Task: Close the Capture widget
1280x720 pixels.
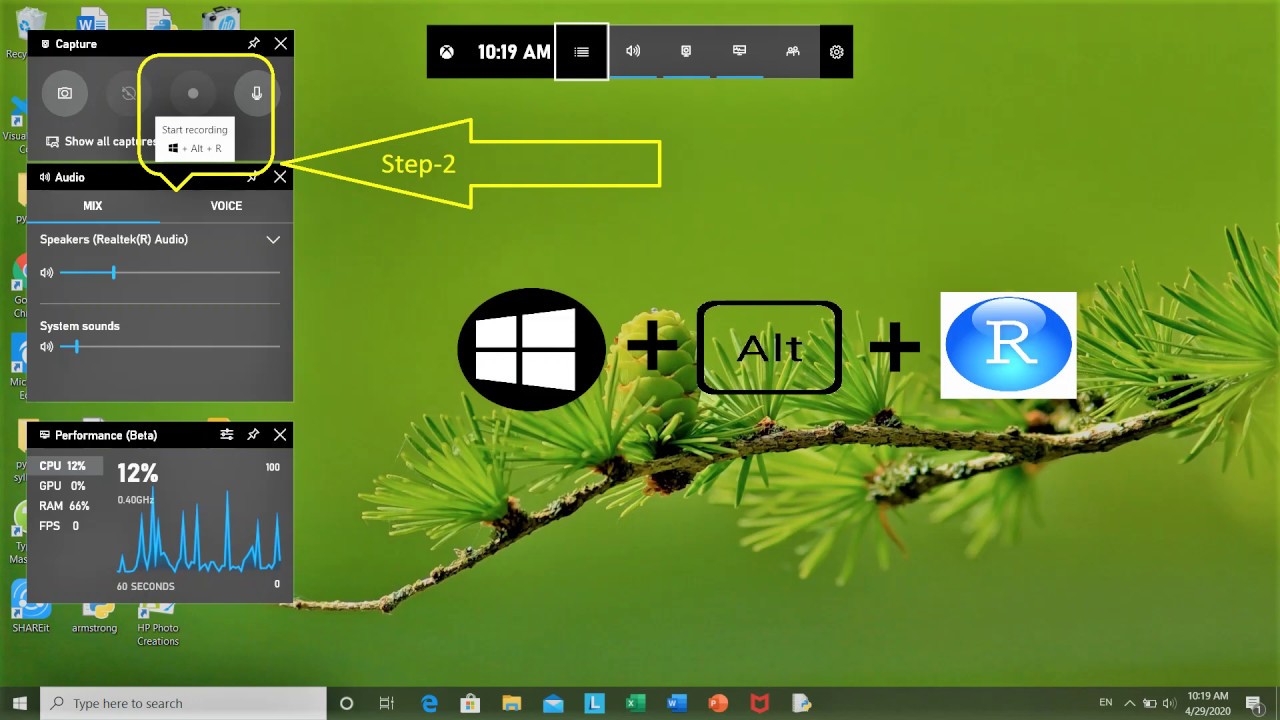Action: [x=281, y=44]
